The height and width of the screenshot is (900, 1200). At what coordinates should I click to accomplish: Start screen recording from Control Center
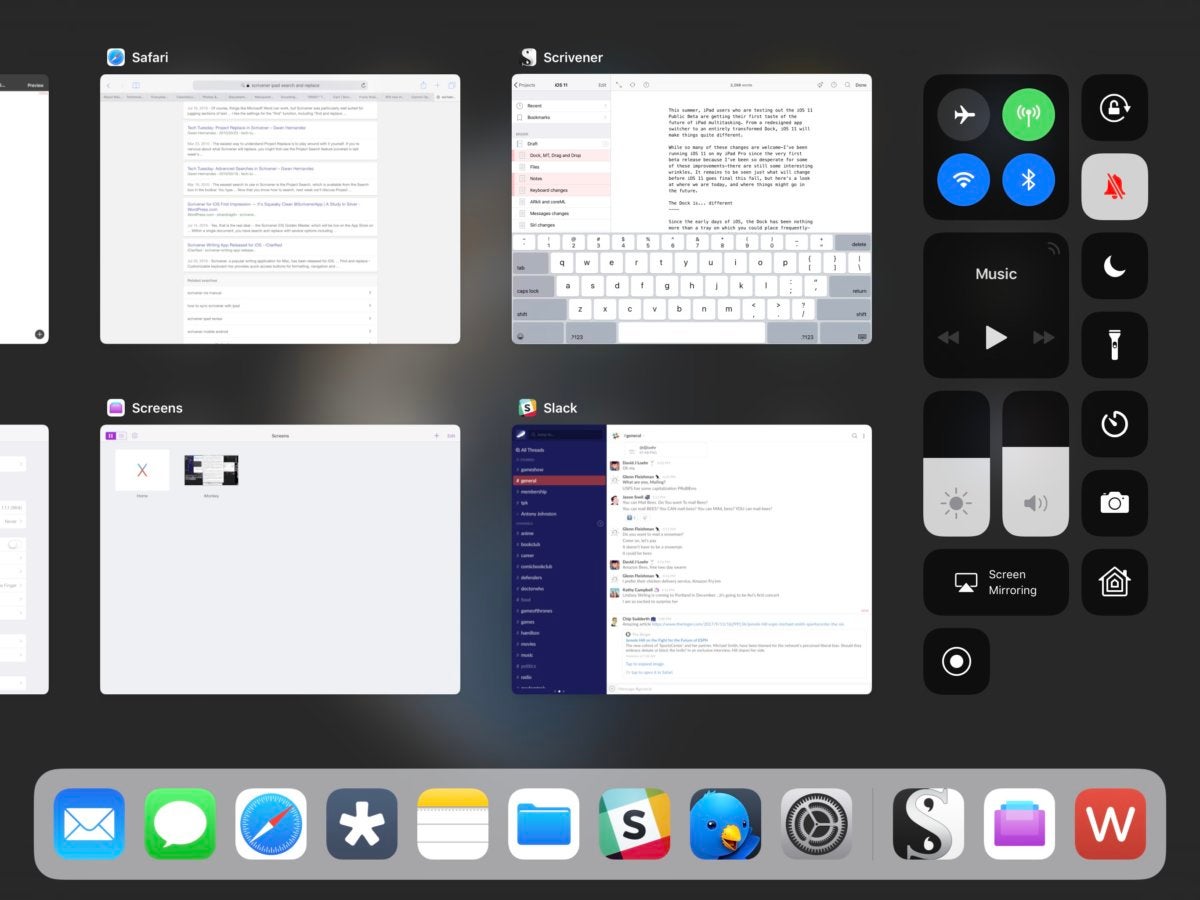click(956, 661)
